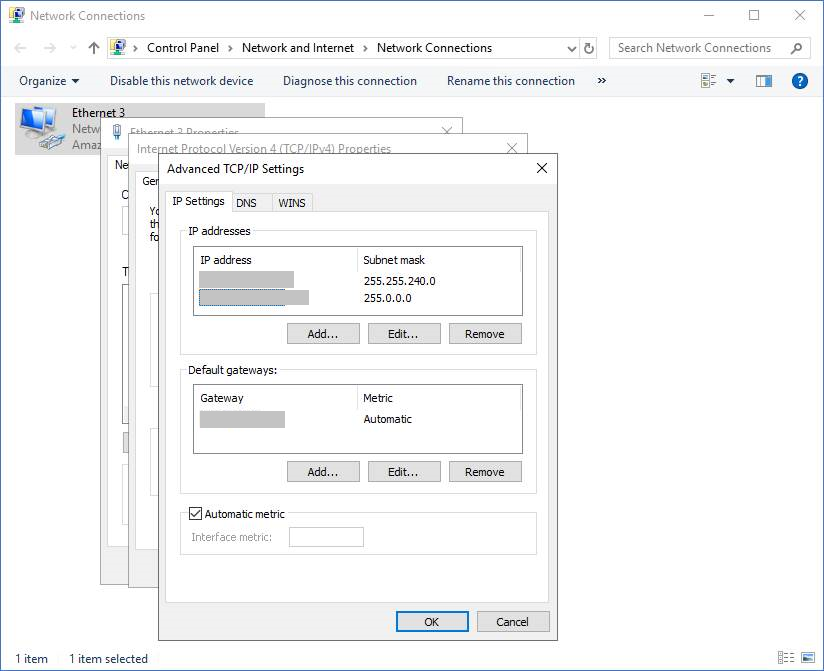Click the forward navigation arrow
The image size is (824, 671).
49,48
